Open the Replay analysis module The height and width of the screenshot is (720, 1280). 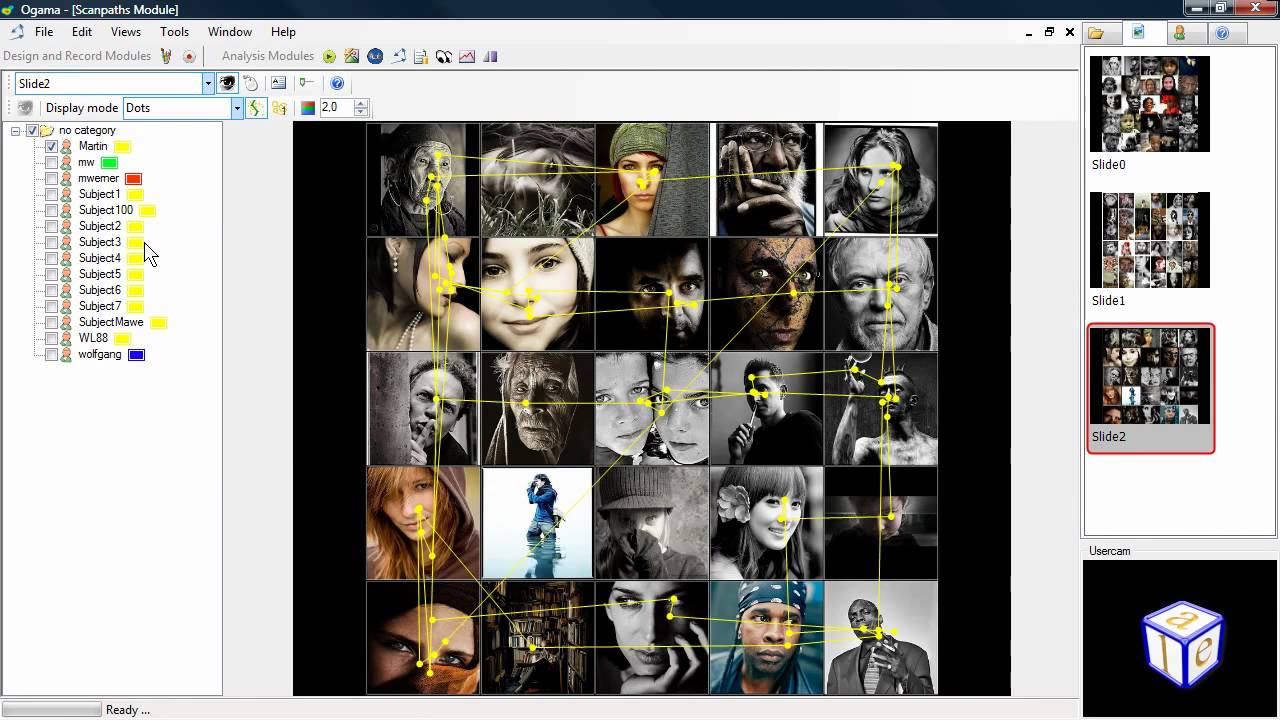[329, 57]
